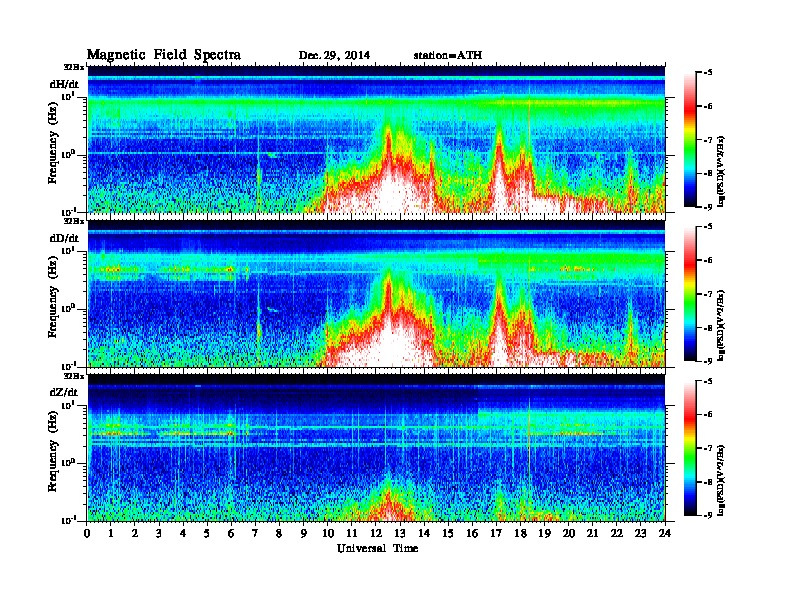The image size is (792, 612).
Task: Click hour 2 on the Universal Time axis
Action: coord(135,533)
